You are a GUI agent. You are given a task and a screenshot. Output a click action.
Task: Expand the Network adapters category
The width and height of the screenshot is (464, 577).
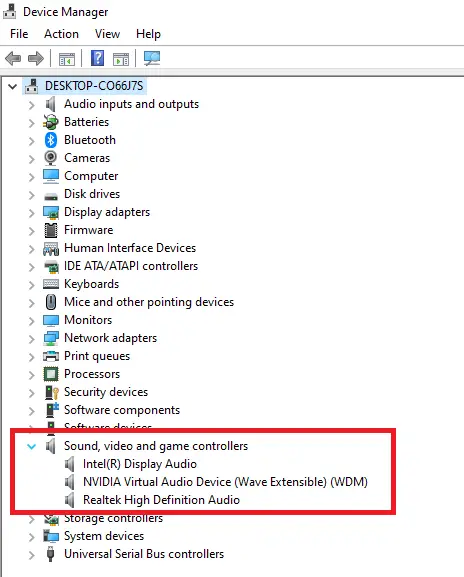coord(32,338)
